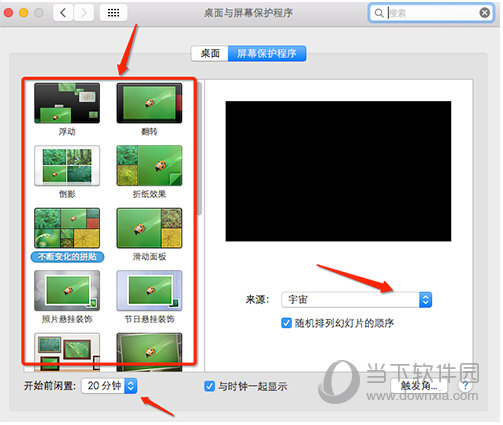The image size is (503, 425).
Task: Show all preferences grid icon
Action: [x=113, y=13]
